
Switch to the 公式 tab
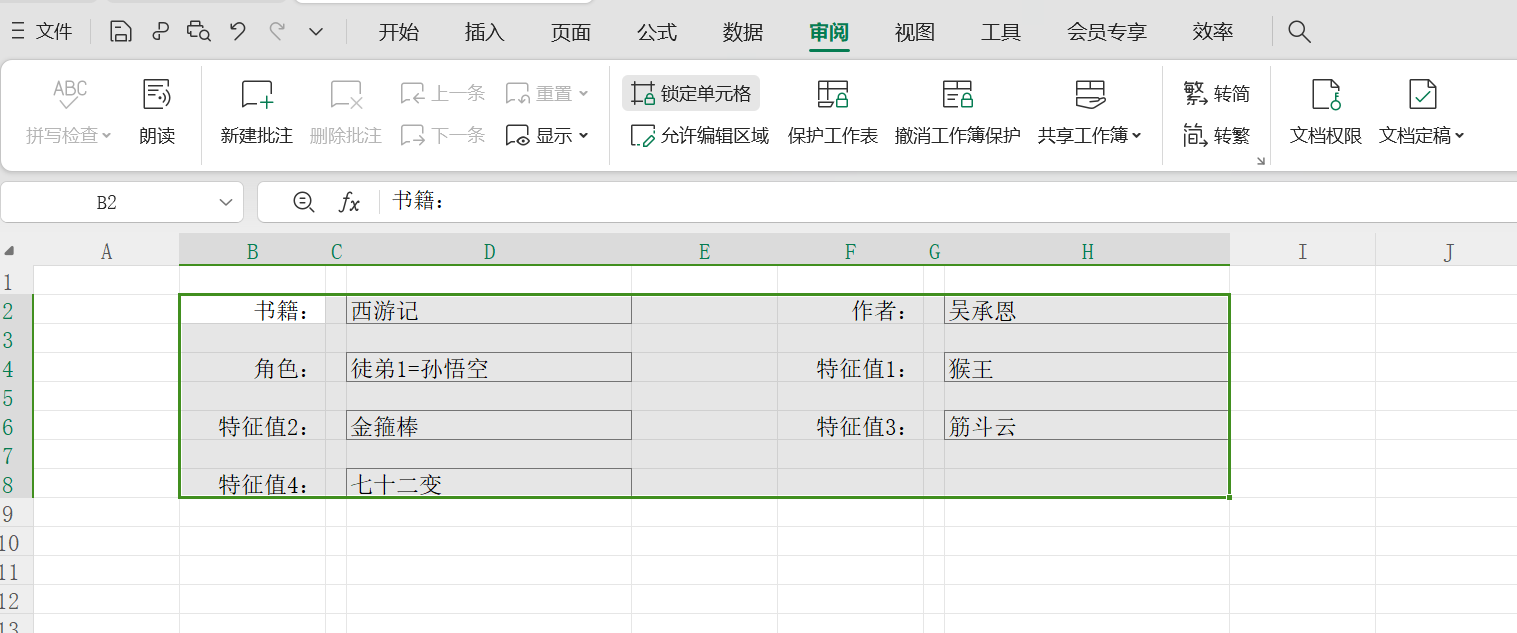pos(657,32)
